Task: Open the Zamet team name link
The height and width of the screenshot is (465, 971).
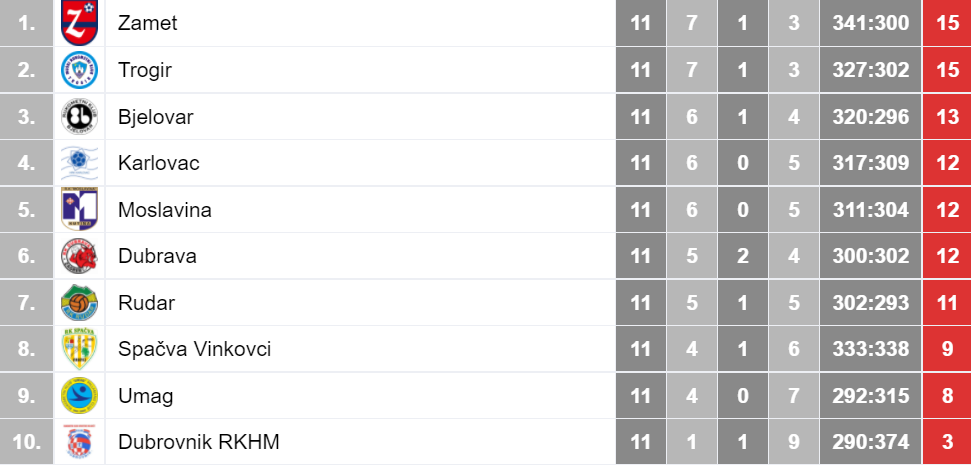Action: point(147,23)
